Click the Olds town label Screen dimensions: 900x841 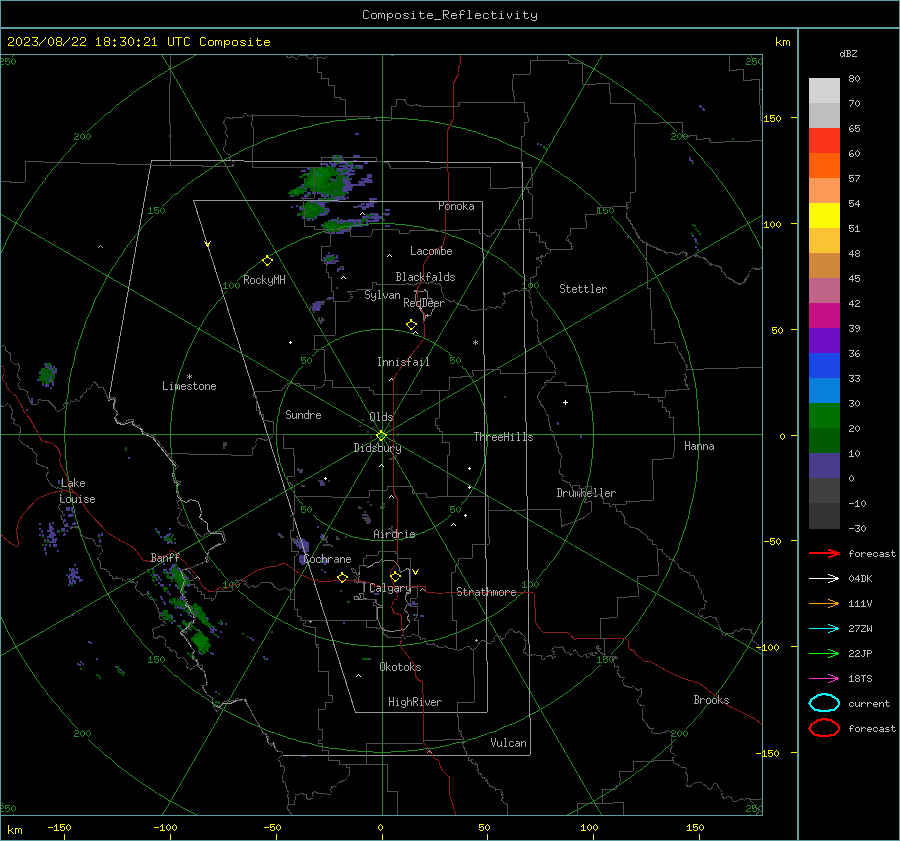coord(381,417)
